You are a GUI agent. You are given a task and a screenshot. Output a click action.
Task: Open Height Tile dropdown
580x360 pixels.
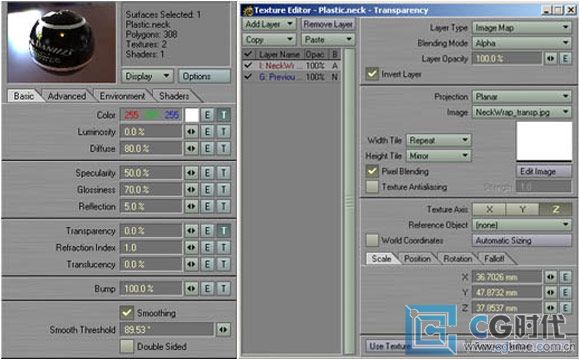pos(439,156)
